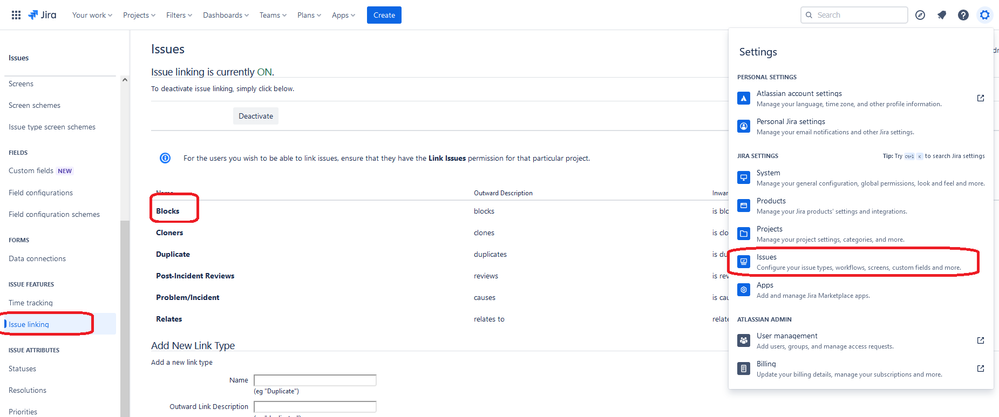
Task: Expand the Teams dropdown
Action: tap(273, 15)
